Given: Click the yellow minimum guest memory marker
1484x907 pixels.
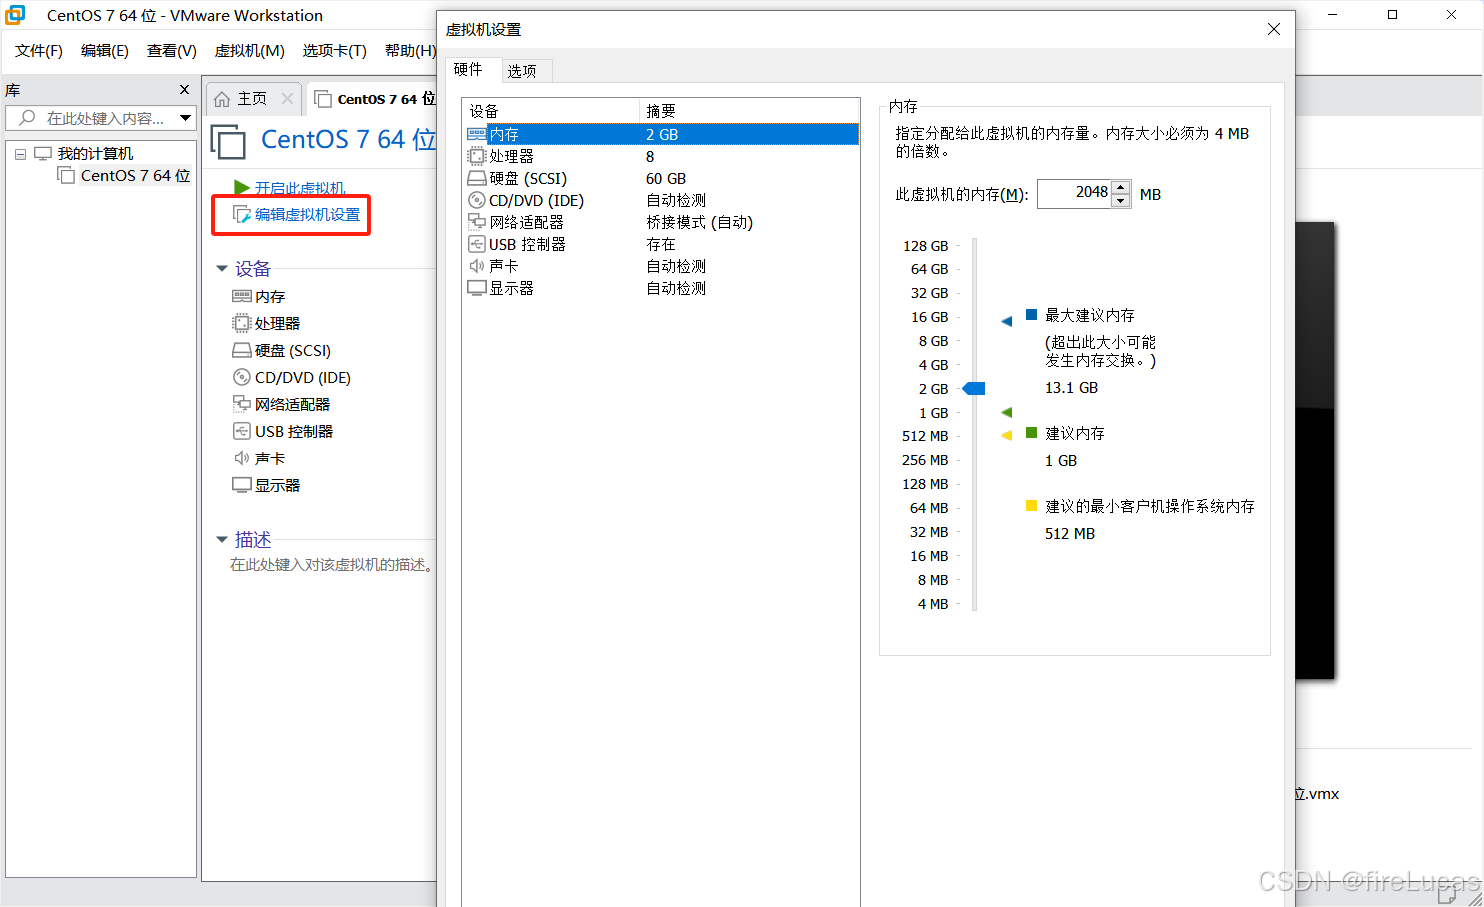Looking at the screenshot, I should coord(1007,435).
